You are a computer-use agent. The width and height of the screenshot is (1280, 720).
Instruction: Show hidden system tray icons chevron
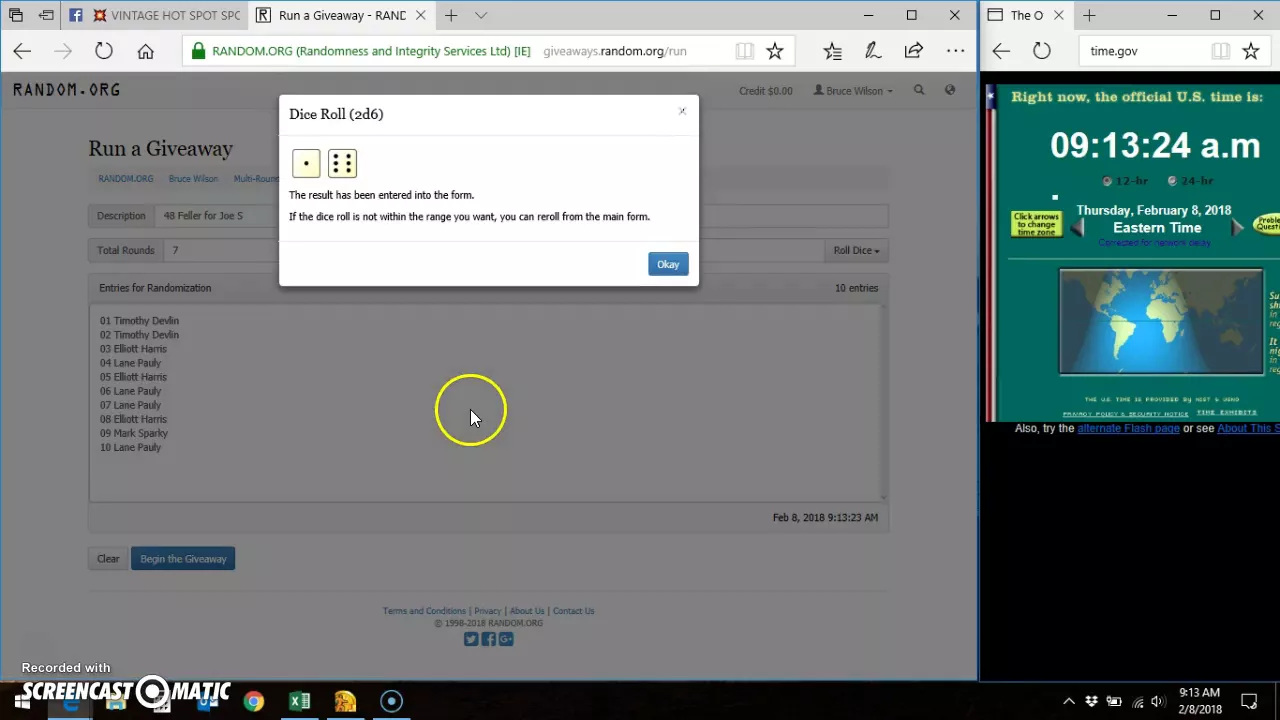(x=1069, y=701)
